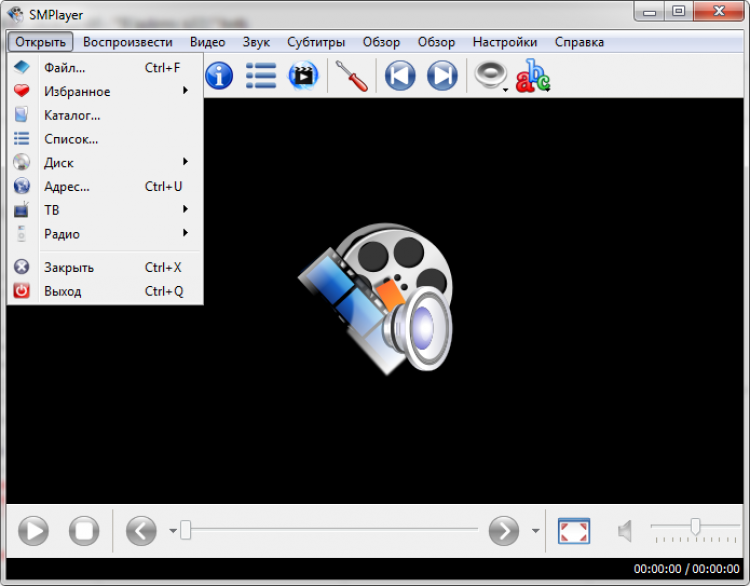
Task: Click the television icon beside ТВ
Action: click(x=22, y=210)
